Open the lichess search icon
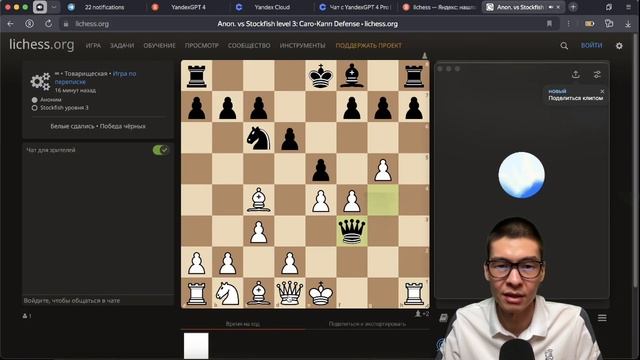Viewport: 640px width, 360px height. click(x=564, y=46)
